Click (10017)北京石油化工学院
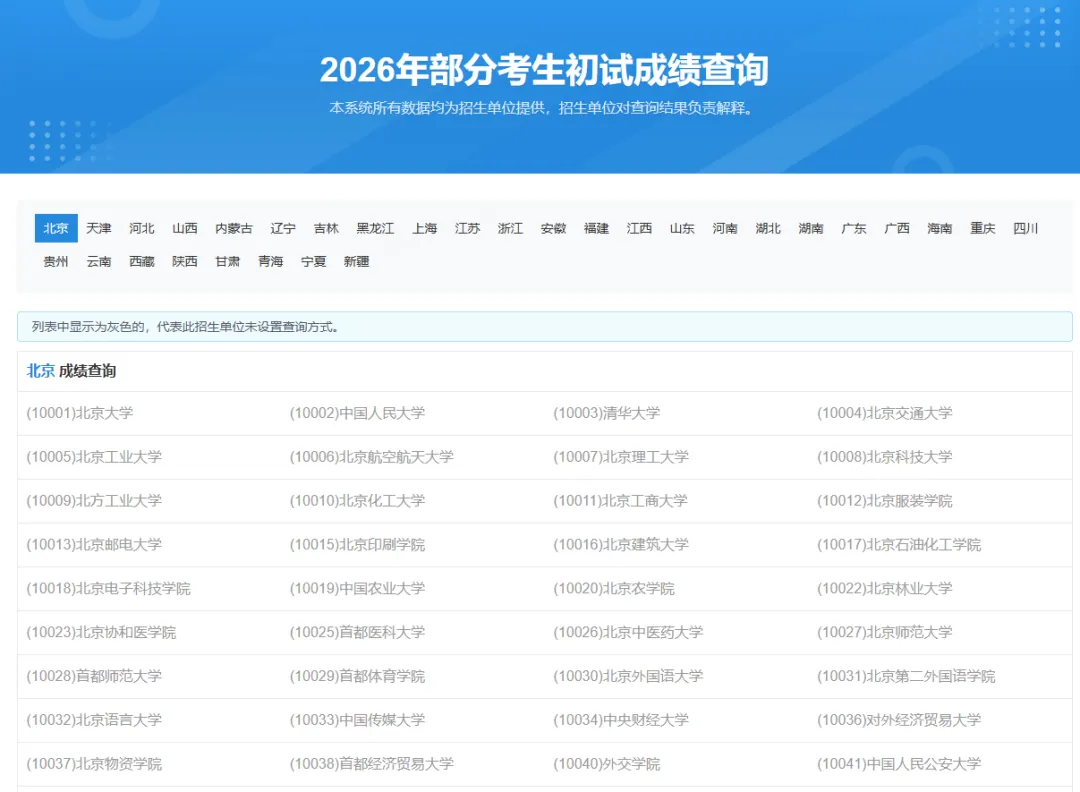1080x792 pixels. pyautogui.click(x=900, y=545)
